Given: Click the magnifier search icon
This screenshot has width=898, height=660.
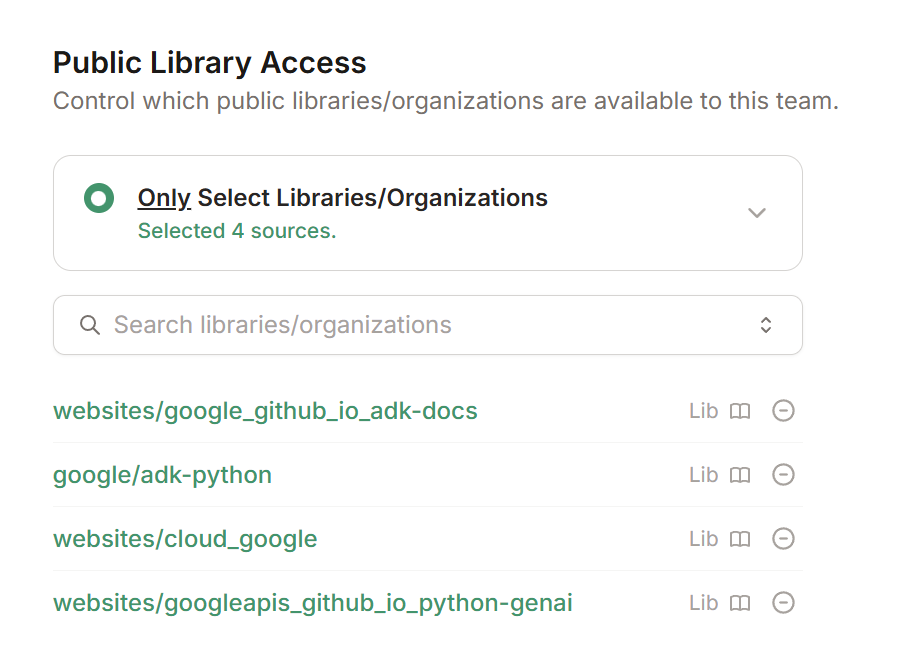Looking at the screenshot, I should 90,325.
